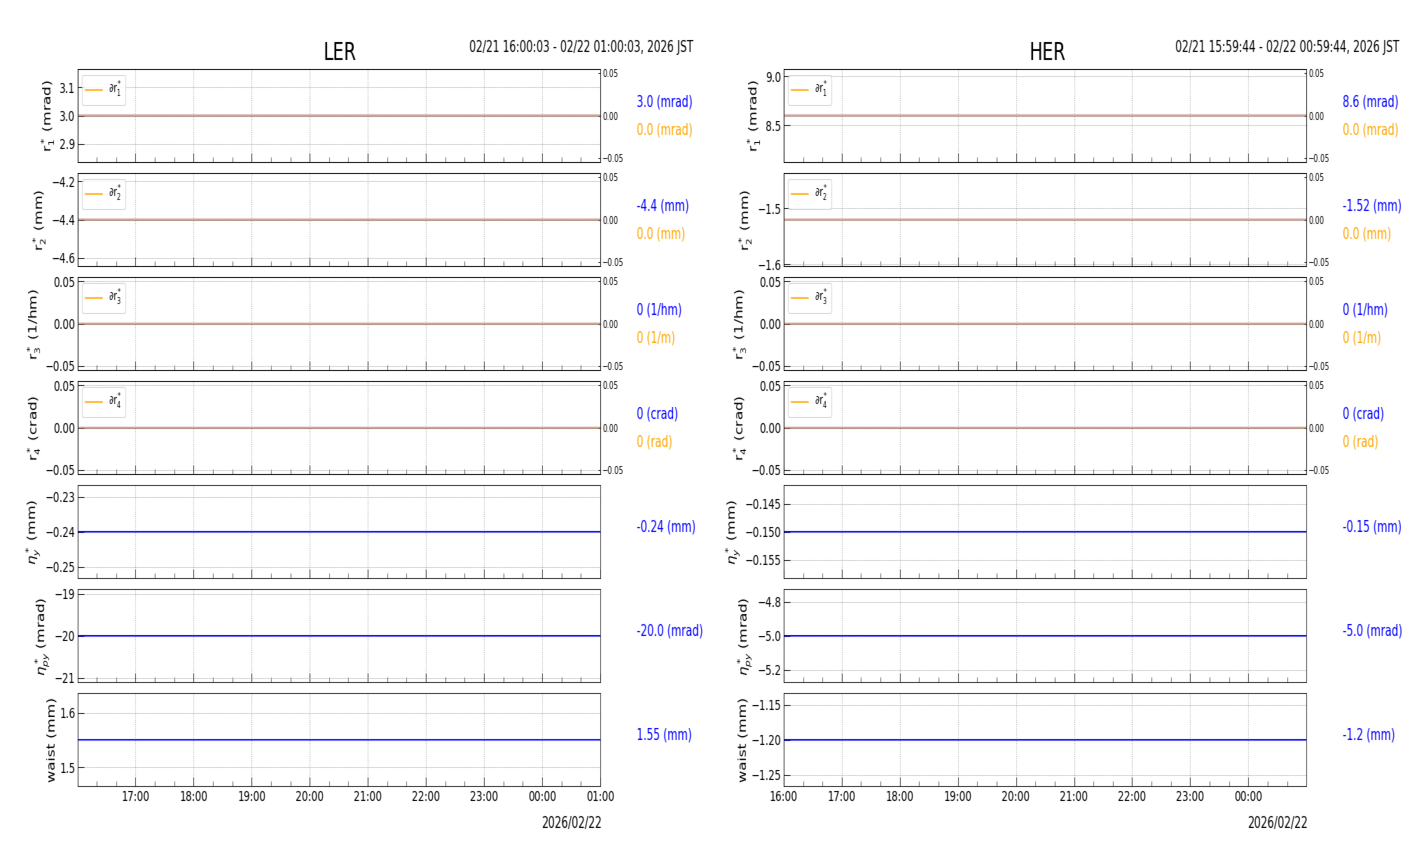The image size is (1412, 864).
Task: Click the -5.2 y-axis tick in HER ηpy plot
Action: pos(768,671)
